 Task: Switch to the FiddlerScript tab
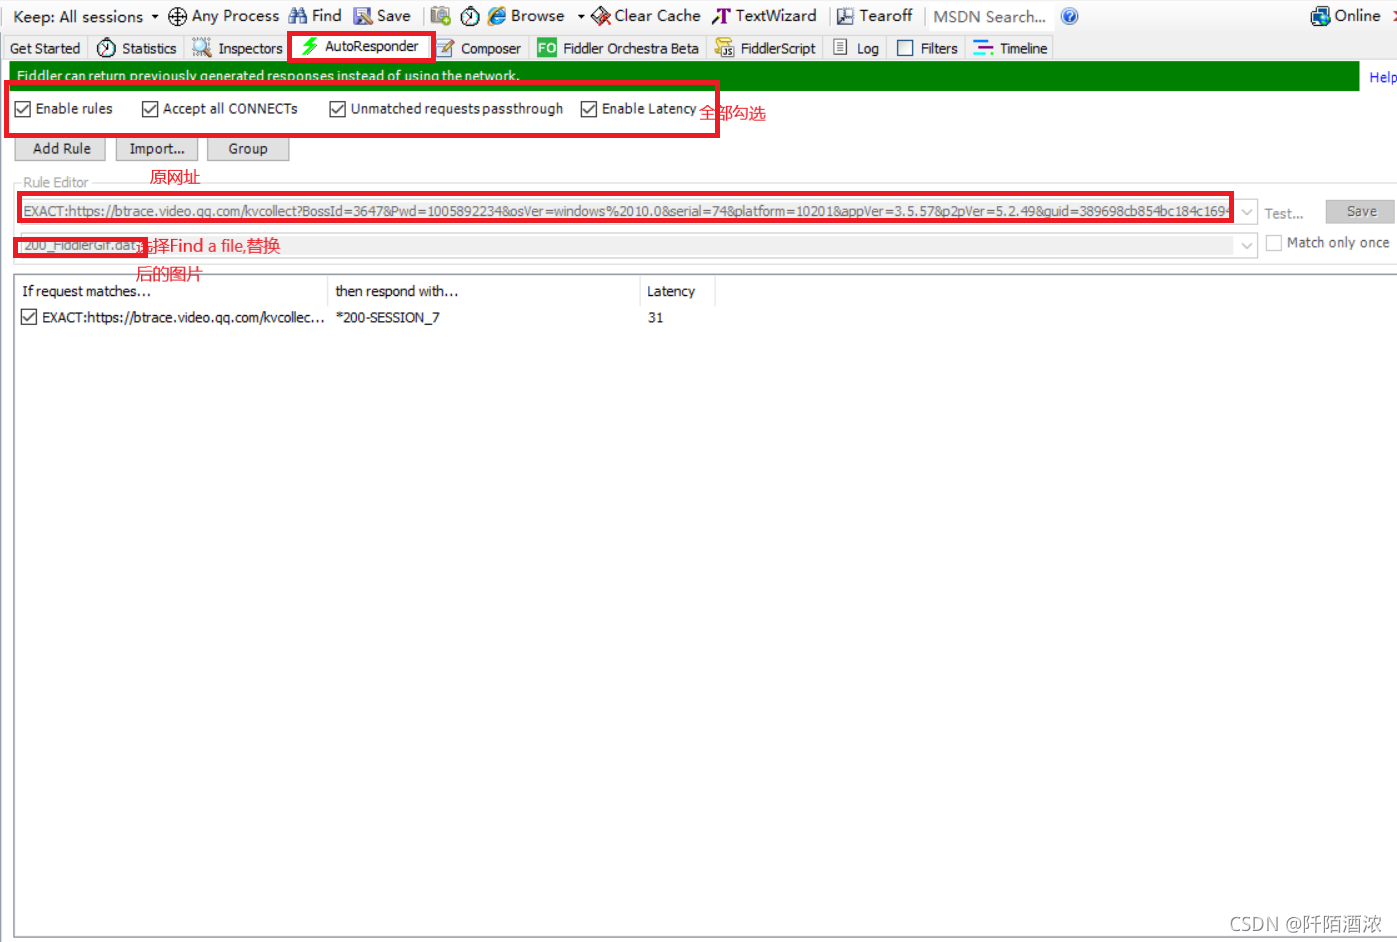coord(765,48)
